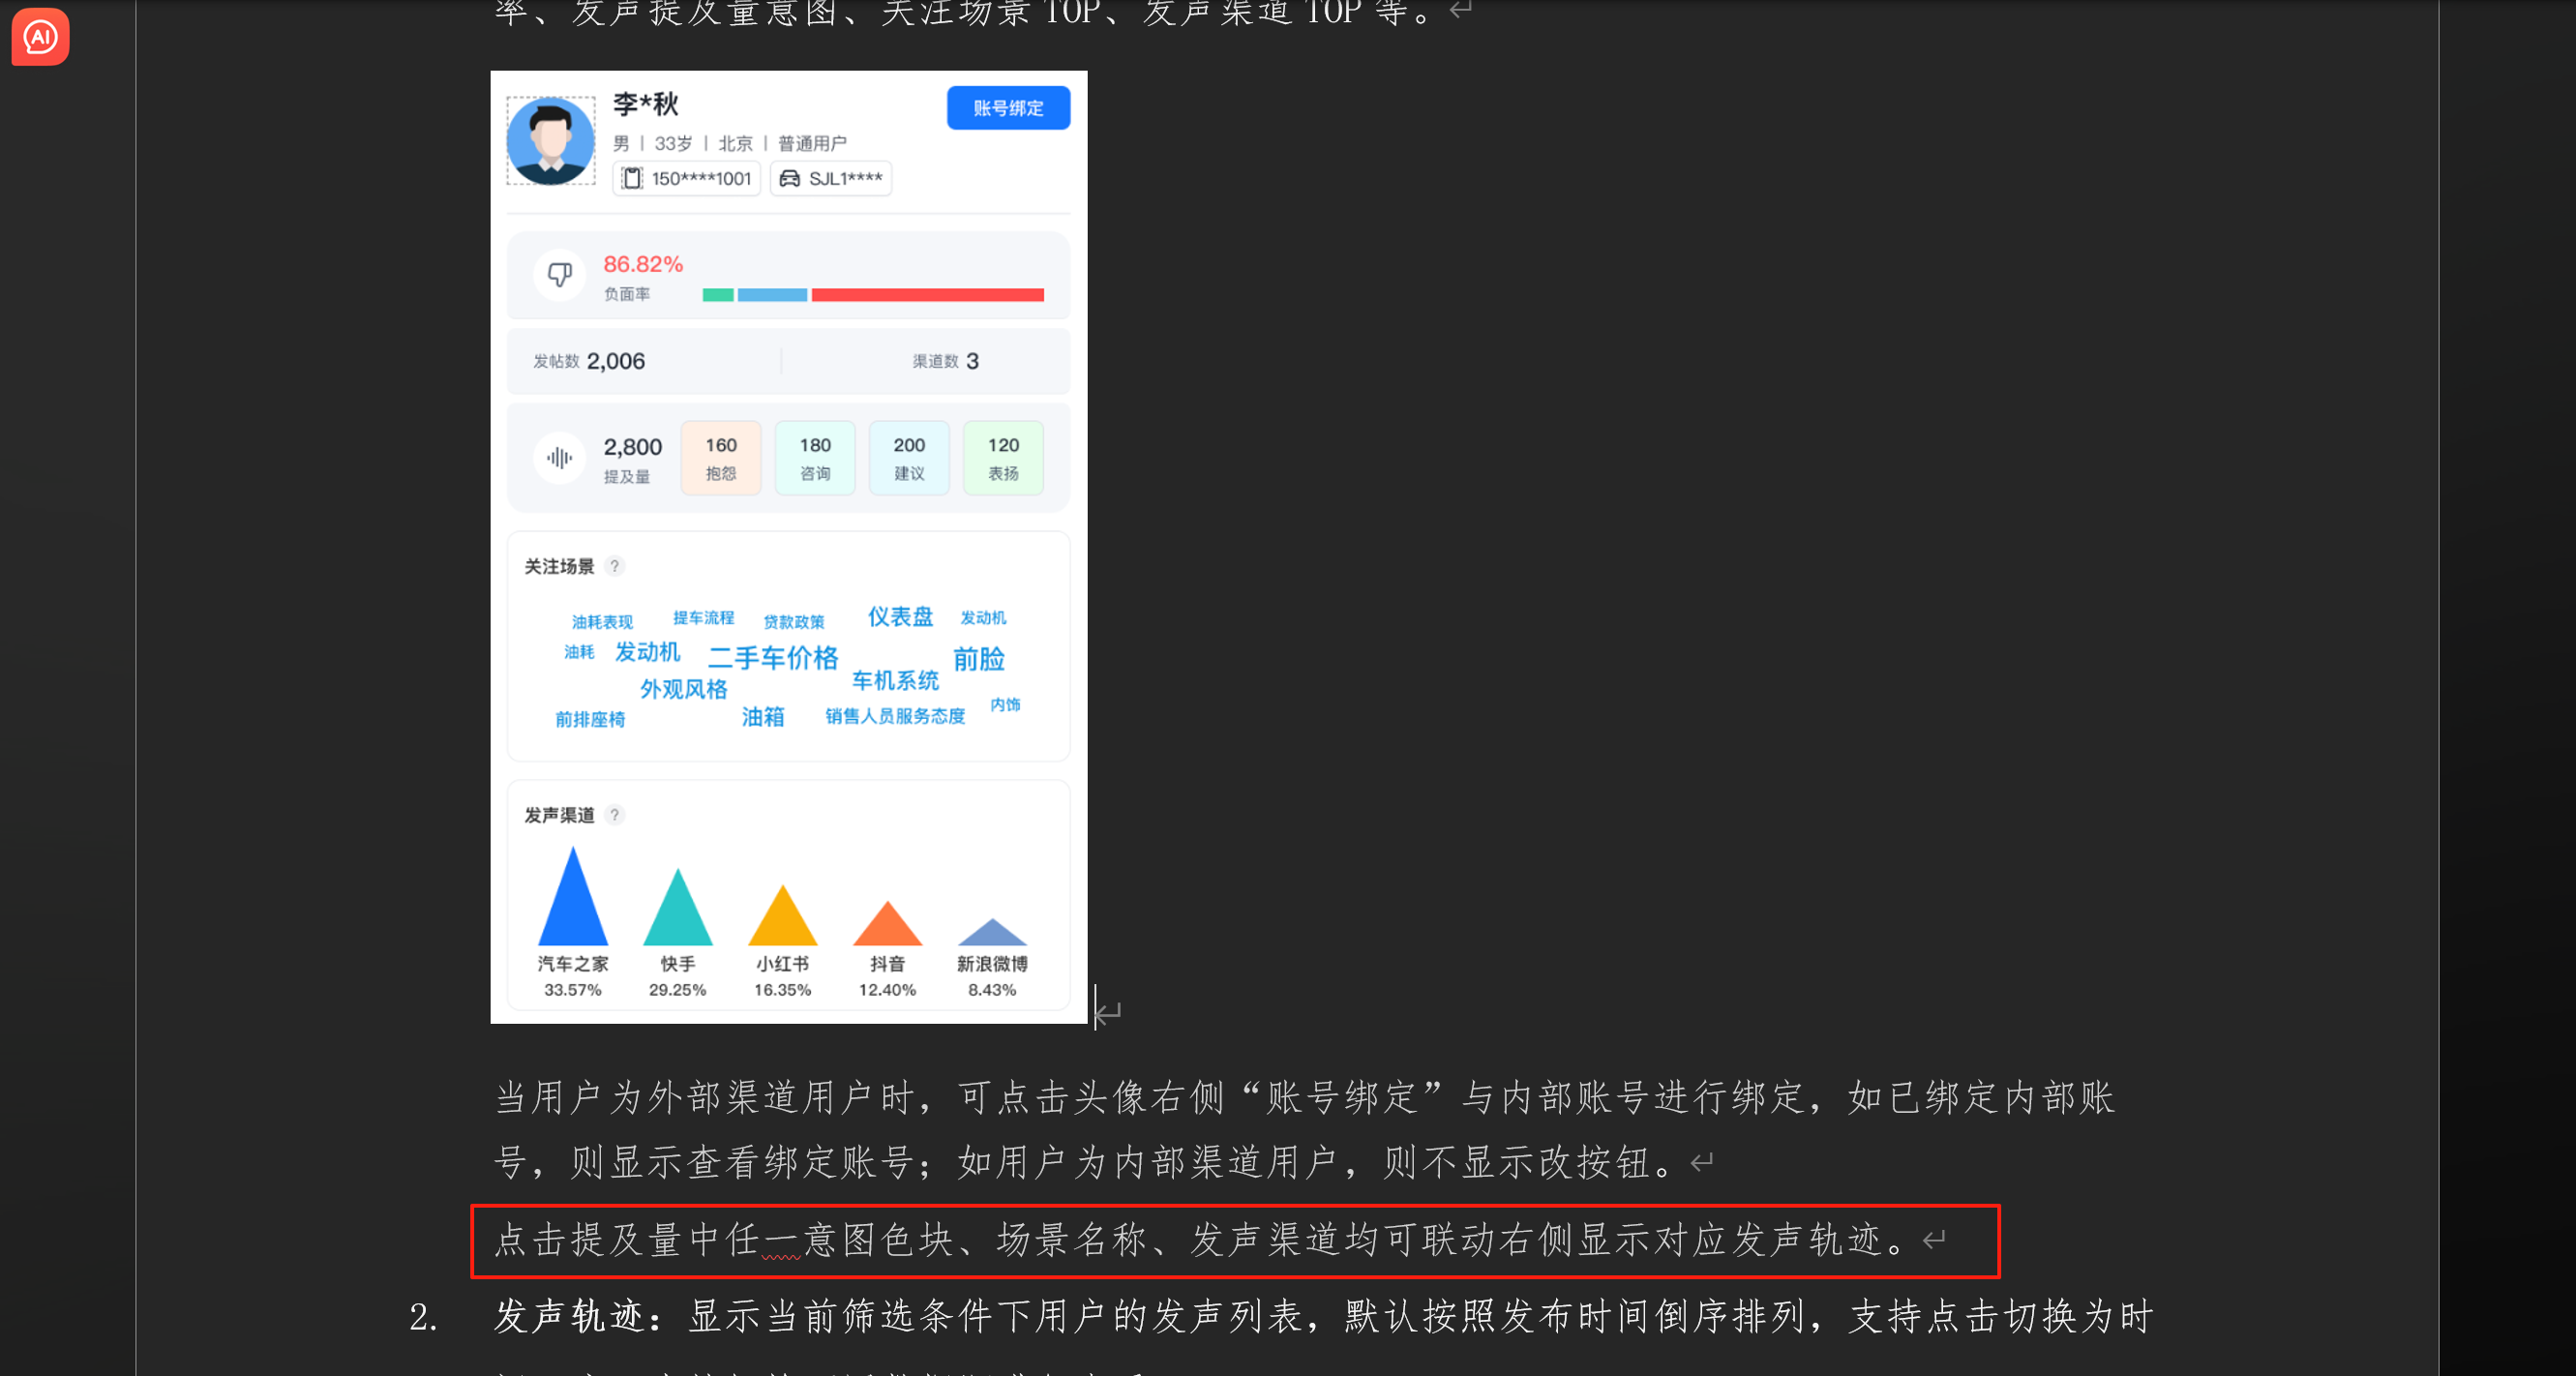This screenshot has width=2576, height=1376.
Task: Click the 160 抱怨 intent block
Action: click(x=721, y=458)
